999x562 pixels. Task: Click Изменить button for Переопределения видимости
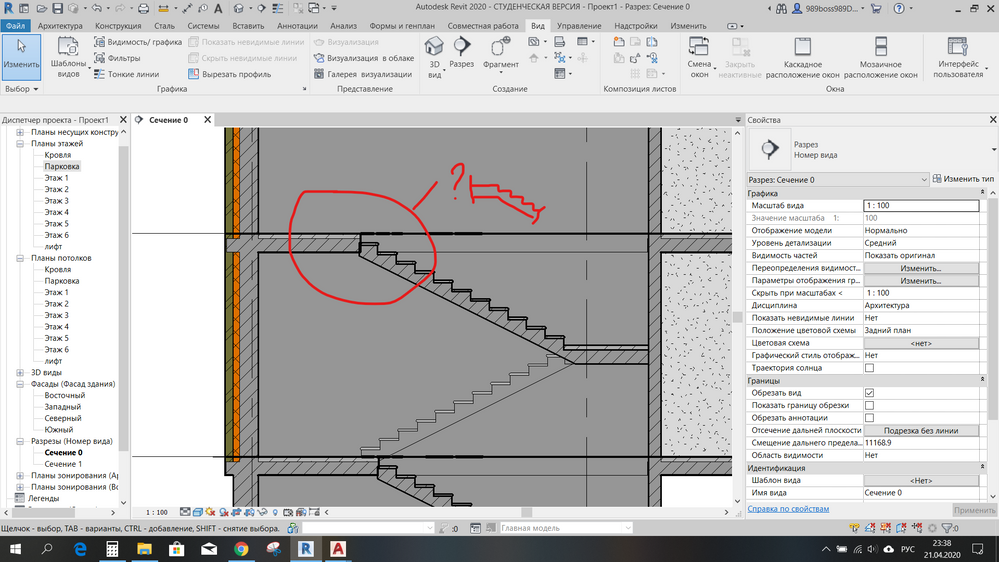(x=921, y=268)
